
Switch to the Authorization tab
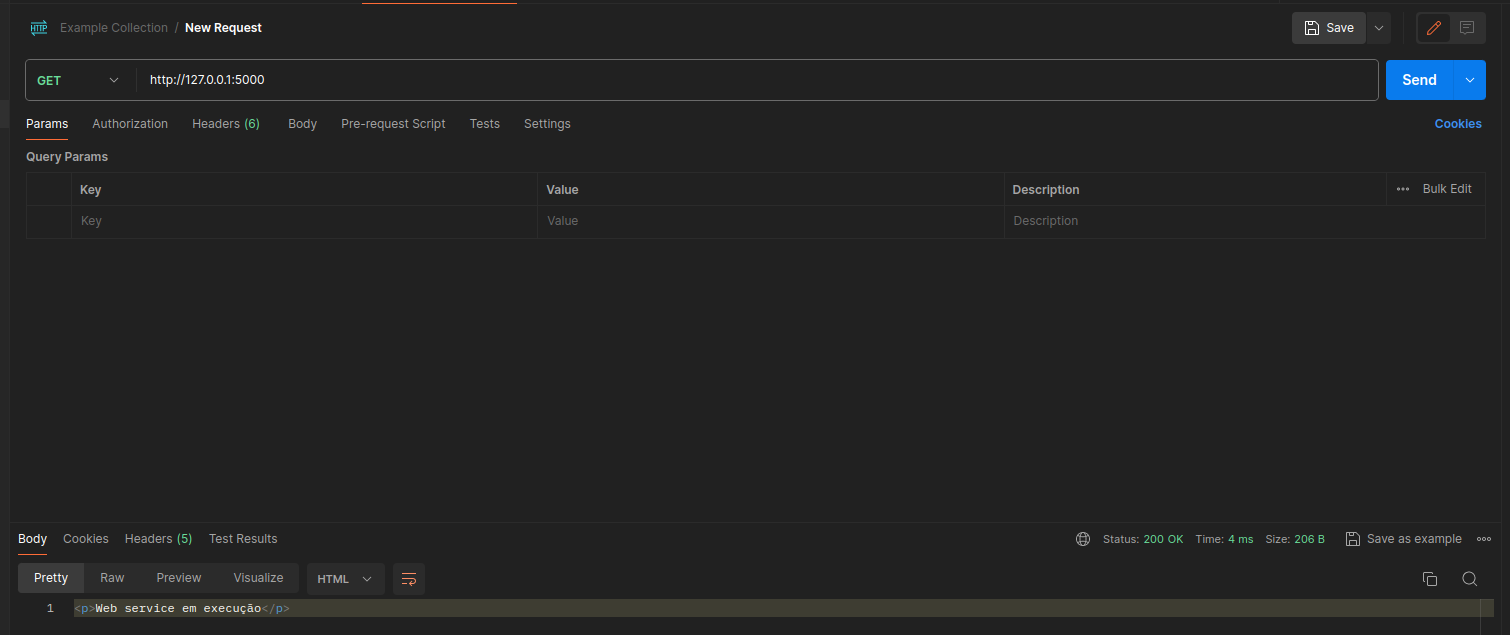130,124
